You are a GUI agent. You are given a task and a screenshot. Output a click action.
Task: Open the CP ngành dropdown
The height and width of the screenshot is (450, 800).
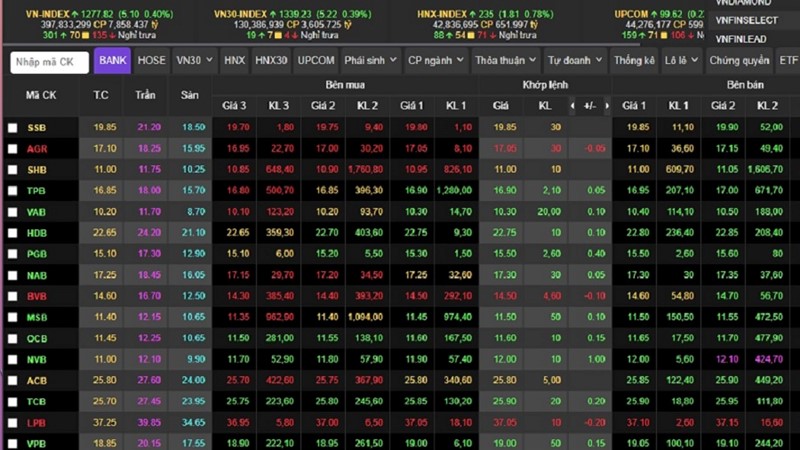436,60
